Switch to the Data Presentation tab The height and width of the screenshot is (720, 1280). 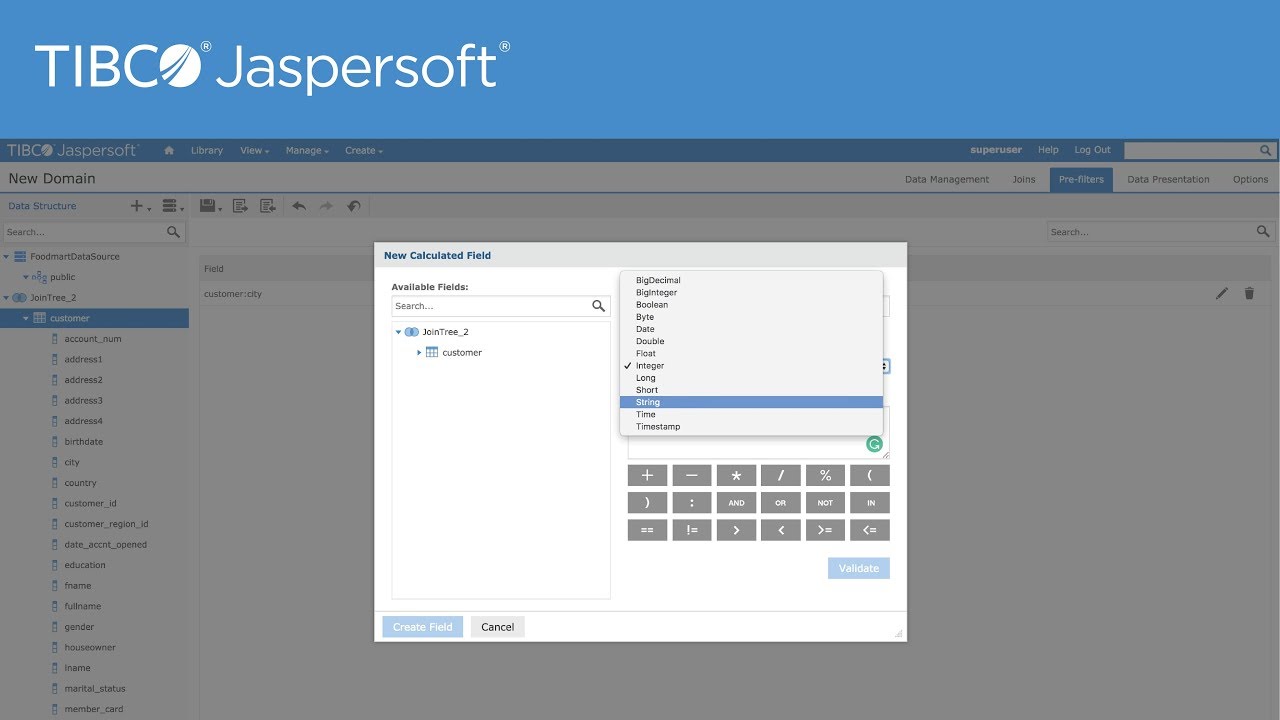tap(1168, 180)
